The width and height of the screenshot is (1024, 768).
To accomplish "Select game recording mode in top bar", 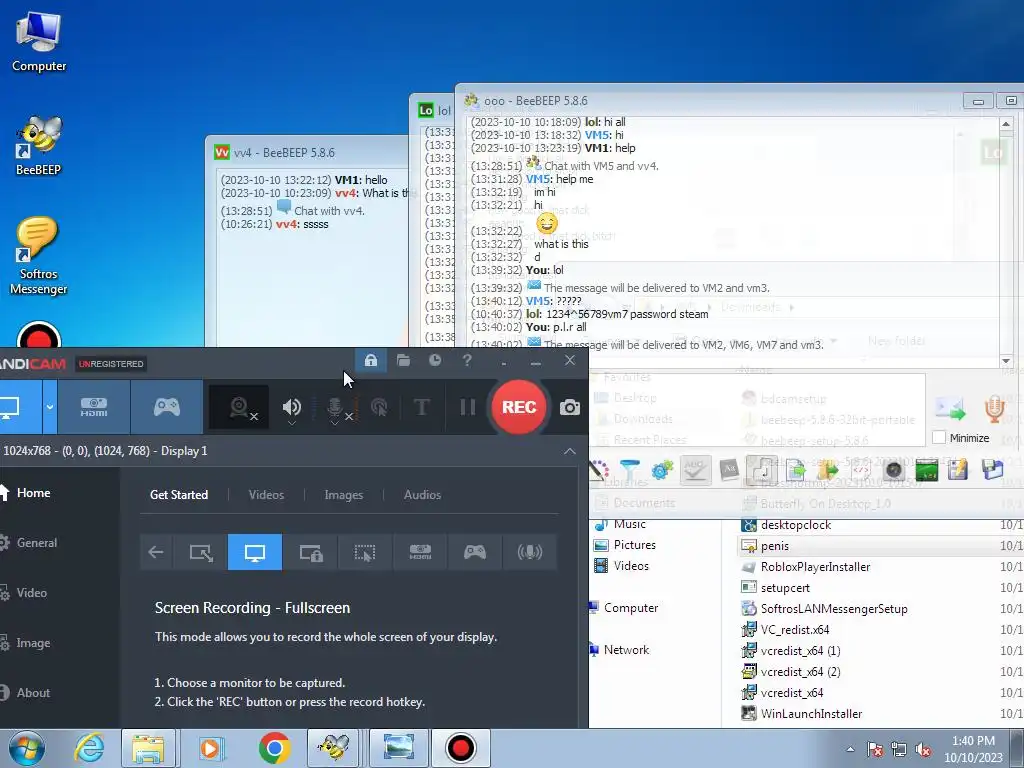I will coord(167,408).
